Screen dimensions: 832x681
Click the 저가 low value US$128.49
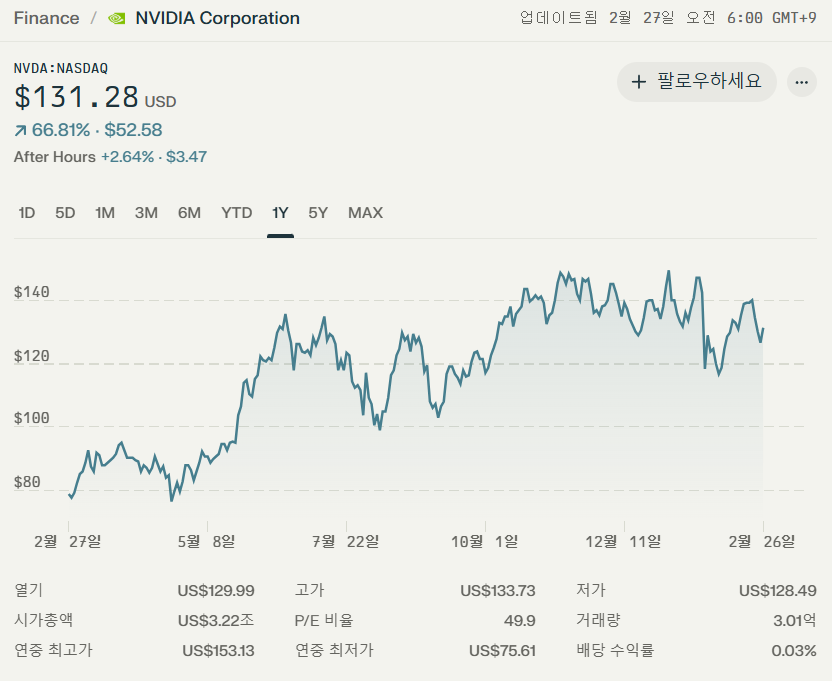778,591
